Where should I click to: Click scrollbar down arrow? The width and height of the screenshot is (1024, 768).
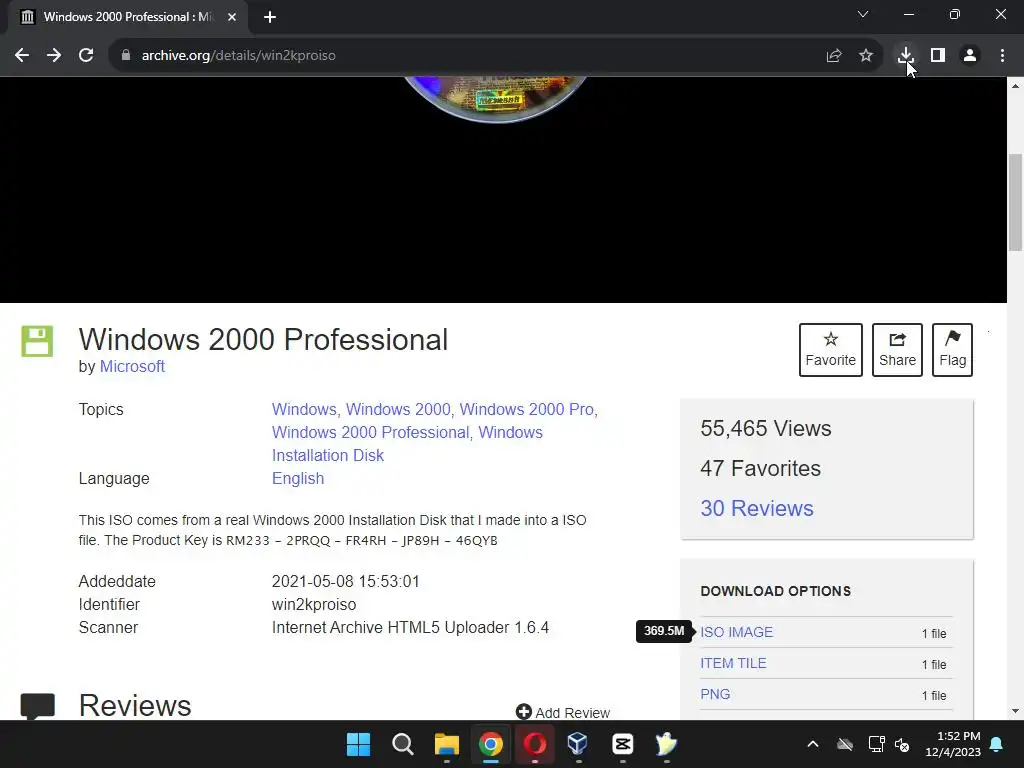point(1015,711)
